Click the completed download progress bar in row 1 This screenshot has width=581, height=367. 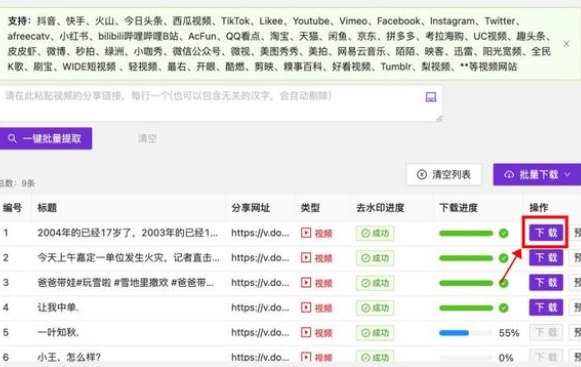(x=466, y=233)
